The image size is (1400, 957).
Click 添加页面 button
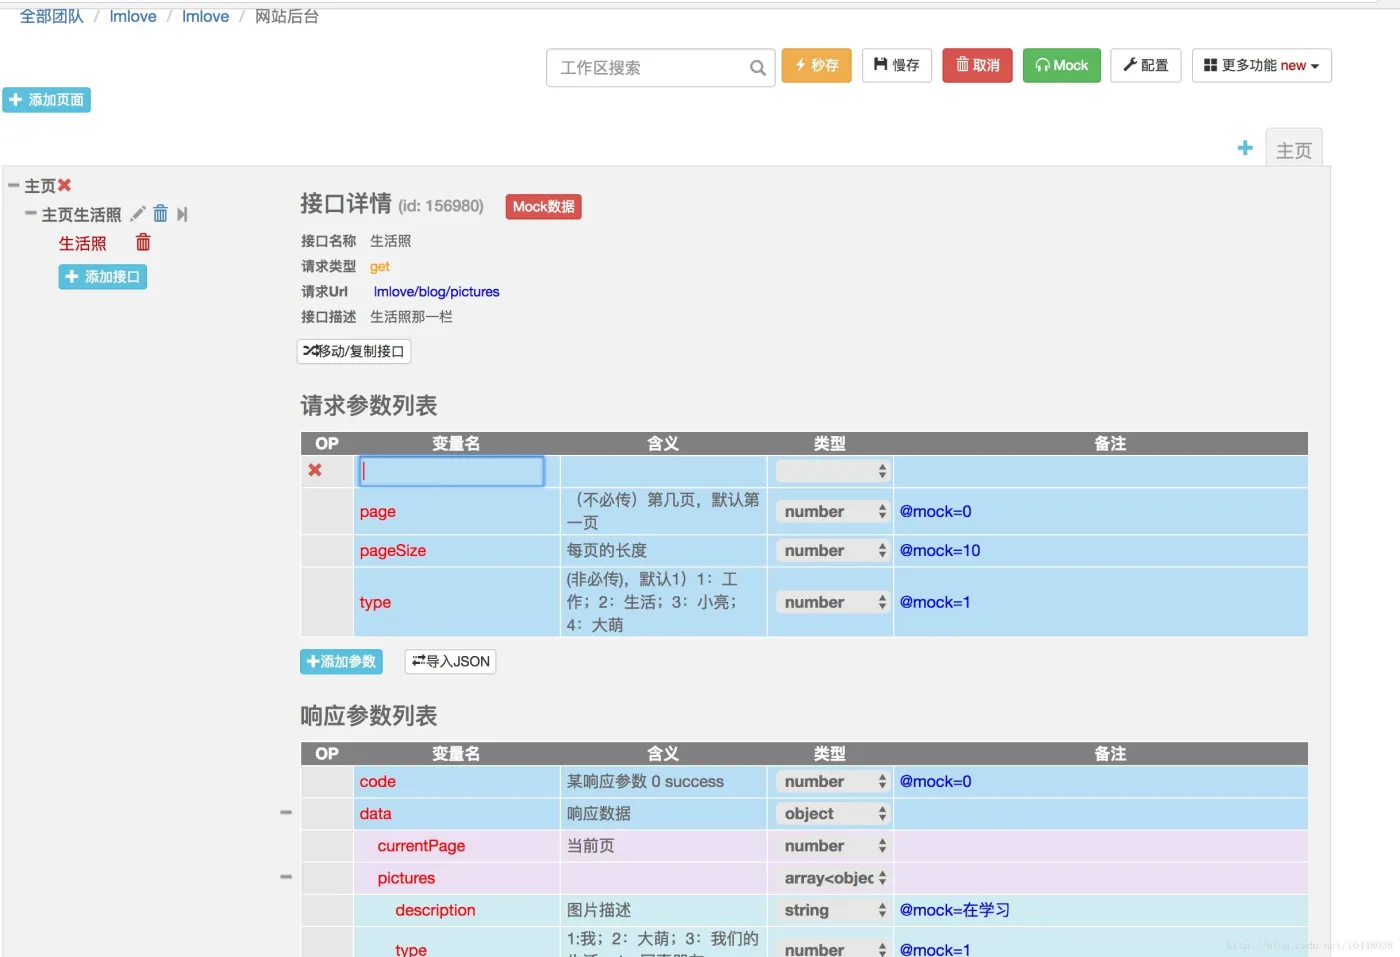click(47, 100)
